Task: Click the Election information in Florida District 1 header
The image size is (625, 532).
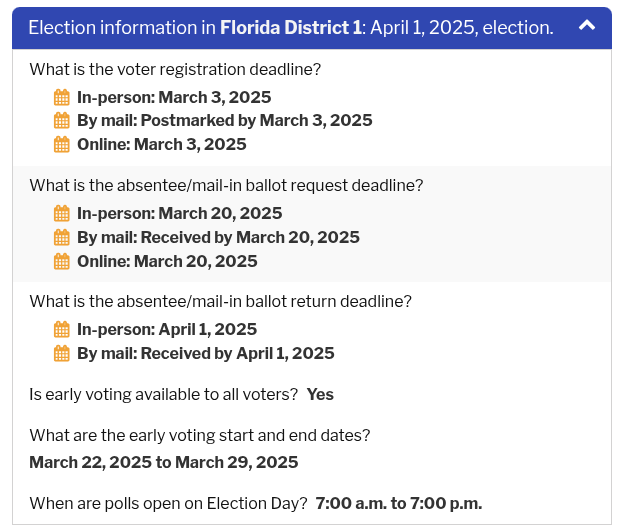Action: [290, 28]
